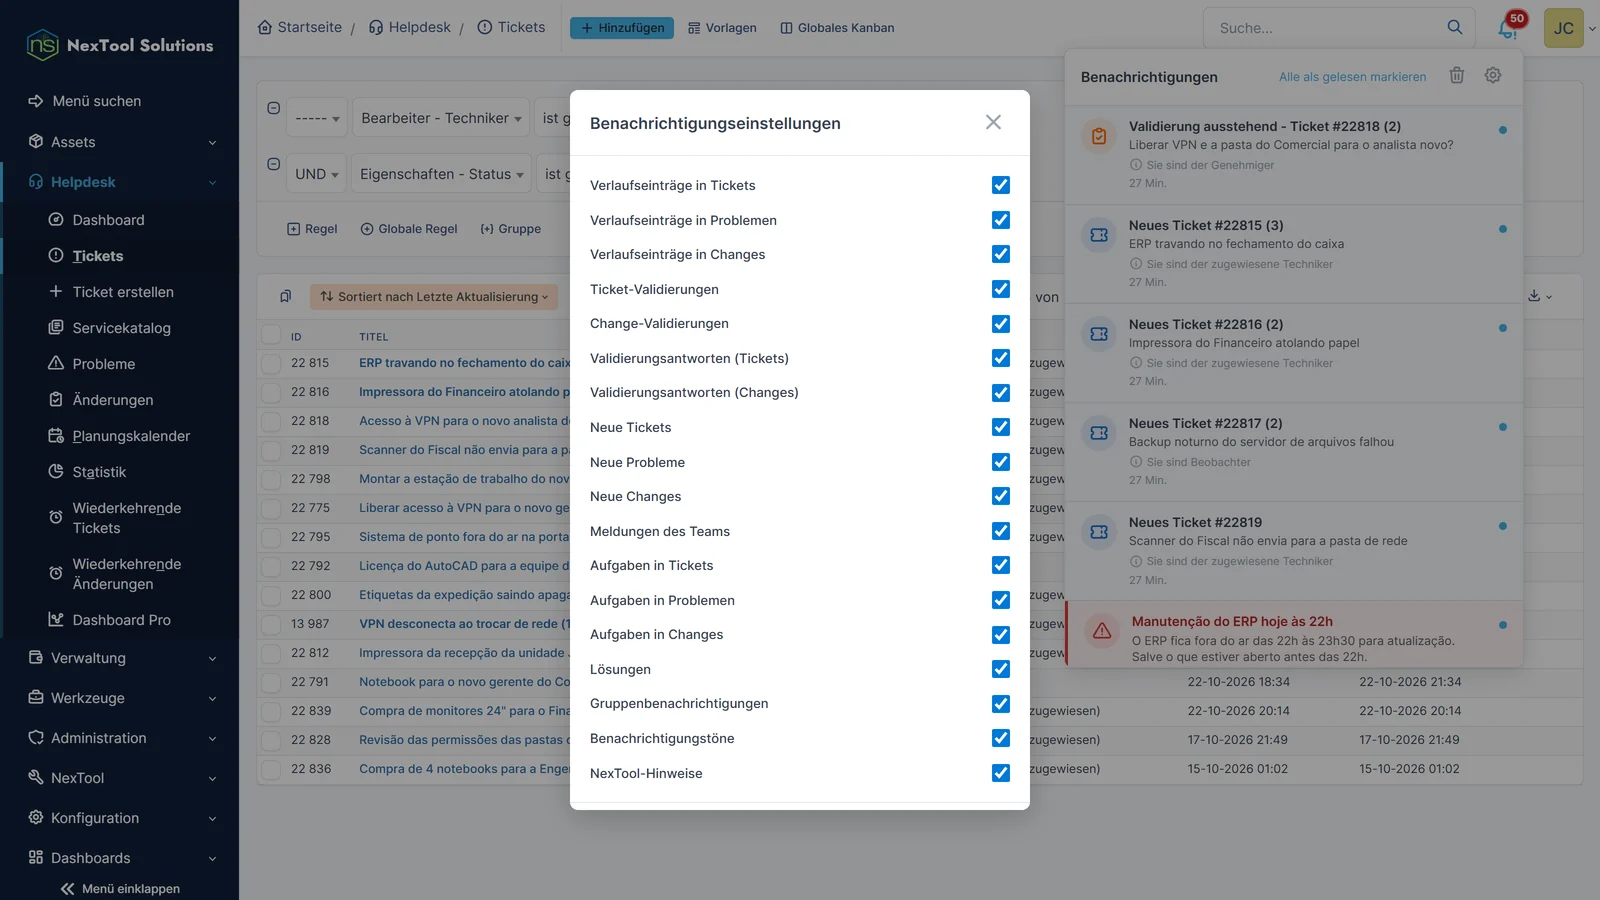Toggle Meldungen des Teams checkbox

(x=1001, y=531)
